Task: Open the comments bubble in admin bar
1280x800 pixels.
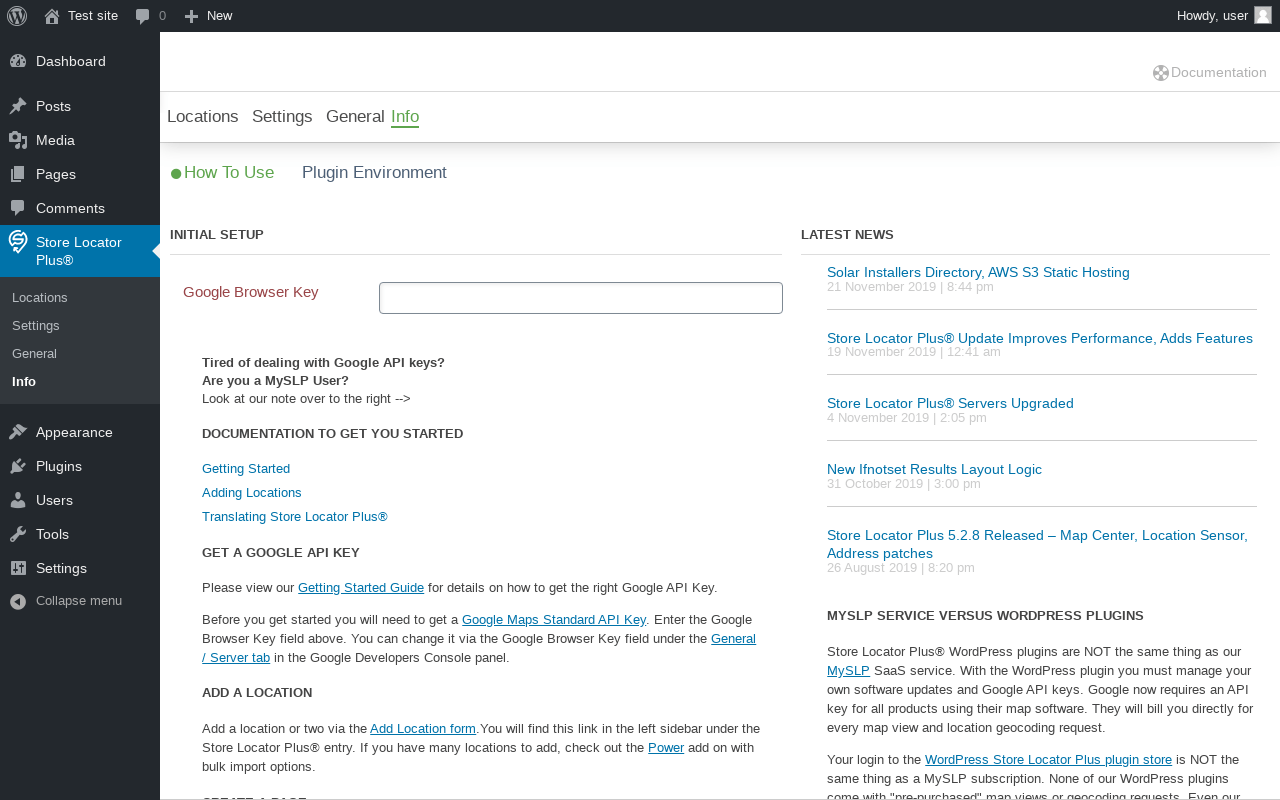Action: click(x=143, y=16)
